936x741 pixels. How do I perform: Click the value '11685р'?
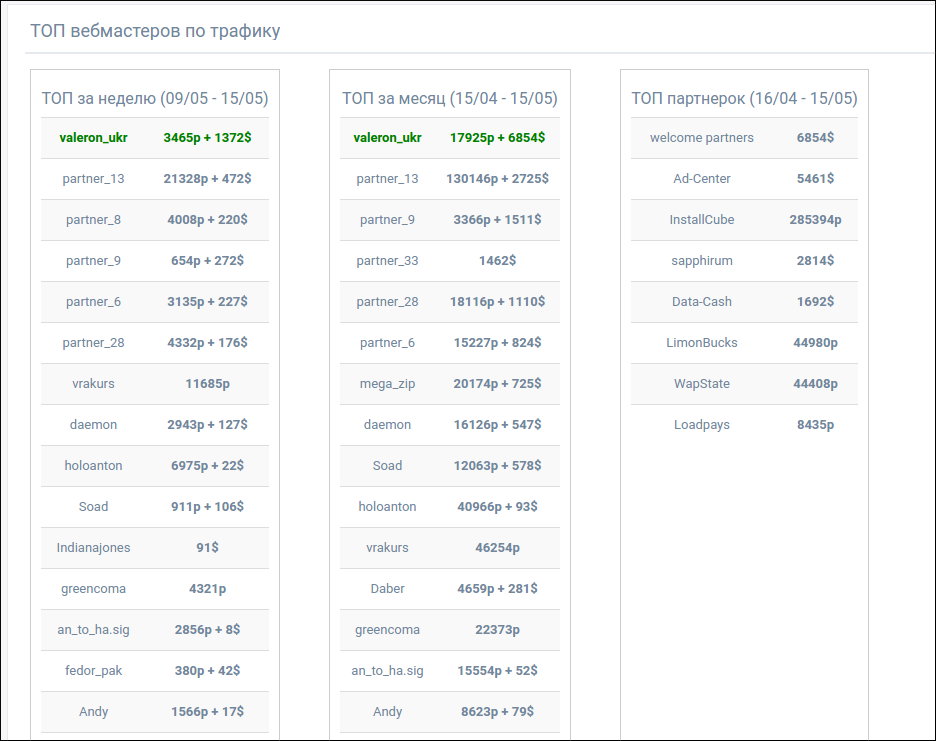(x=207, y=384)
